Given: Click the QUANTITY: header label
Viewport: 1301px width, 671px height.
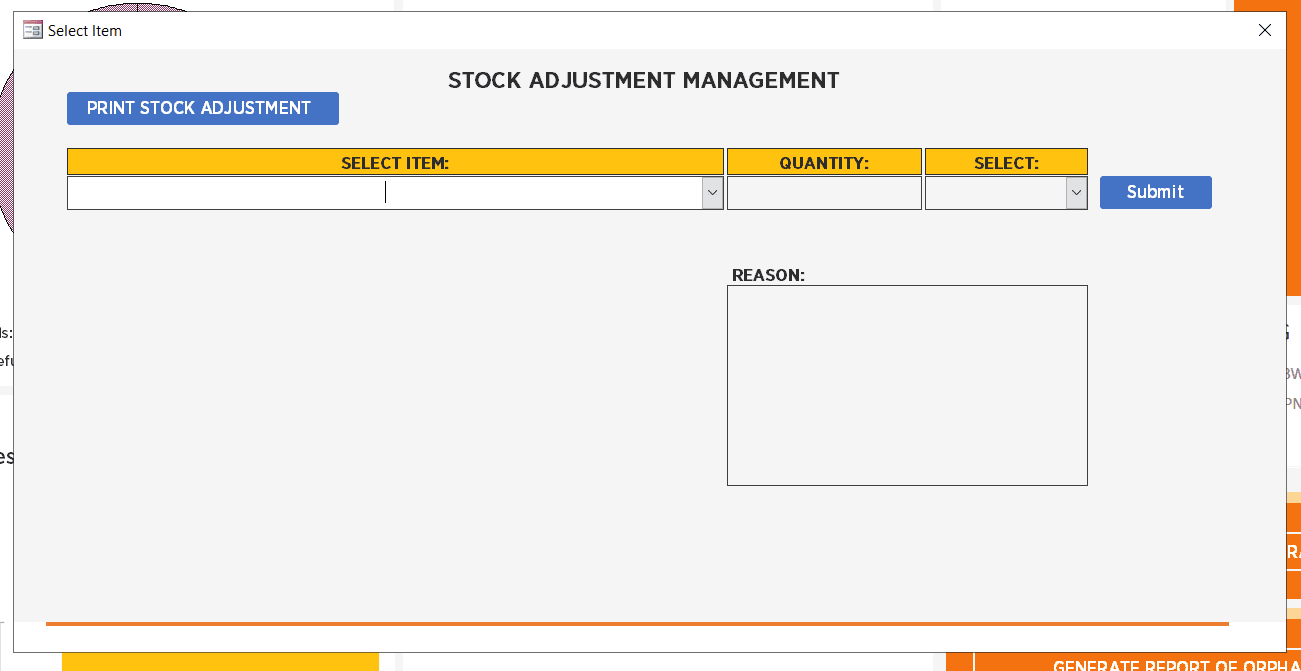Looking at the screenshot, I should [x=824, y=162].
